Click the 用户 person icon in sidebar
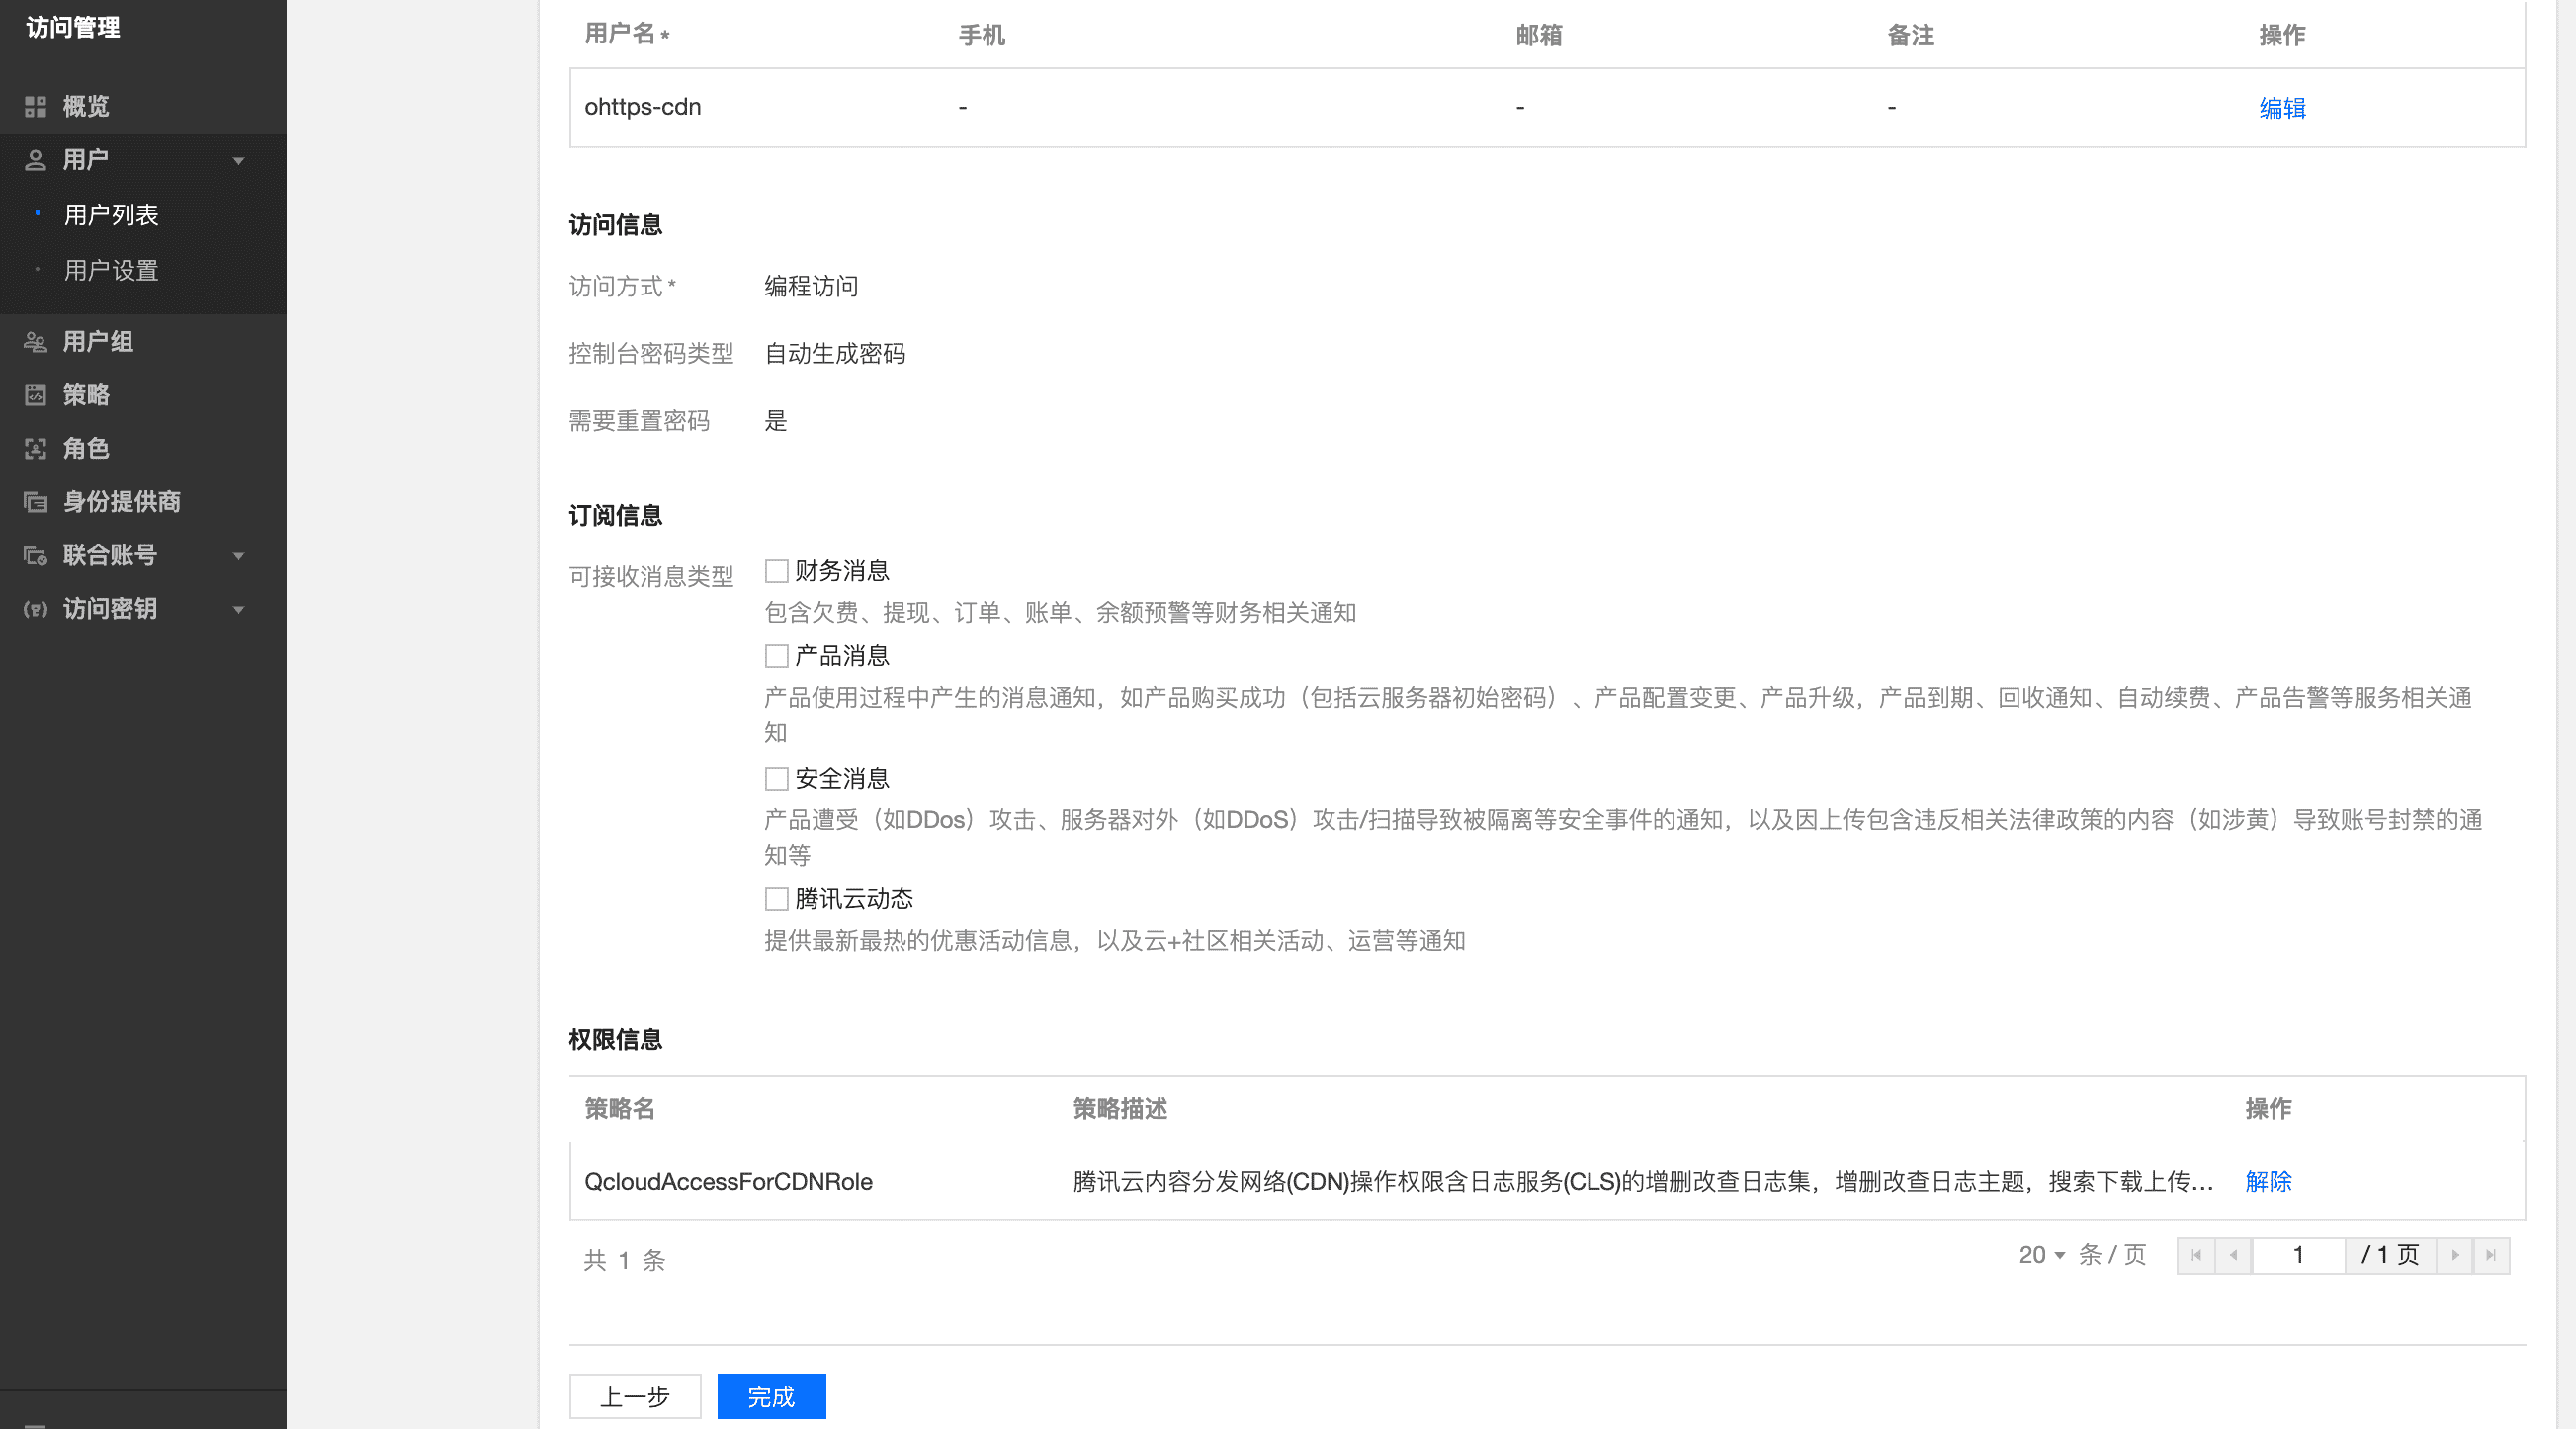Viewport: 2576px width, 1429px height. [36, 160]
